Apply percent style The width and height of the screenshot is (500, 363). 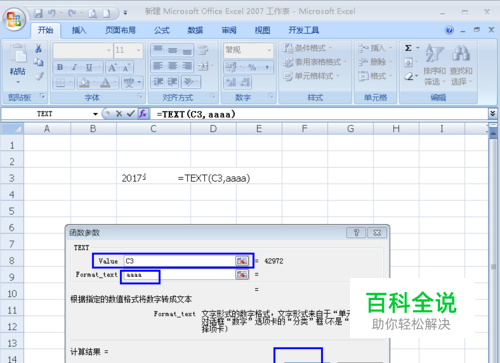pos(252,67)
